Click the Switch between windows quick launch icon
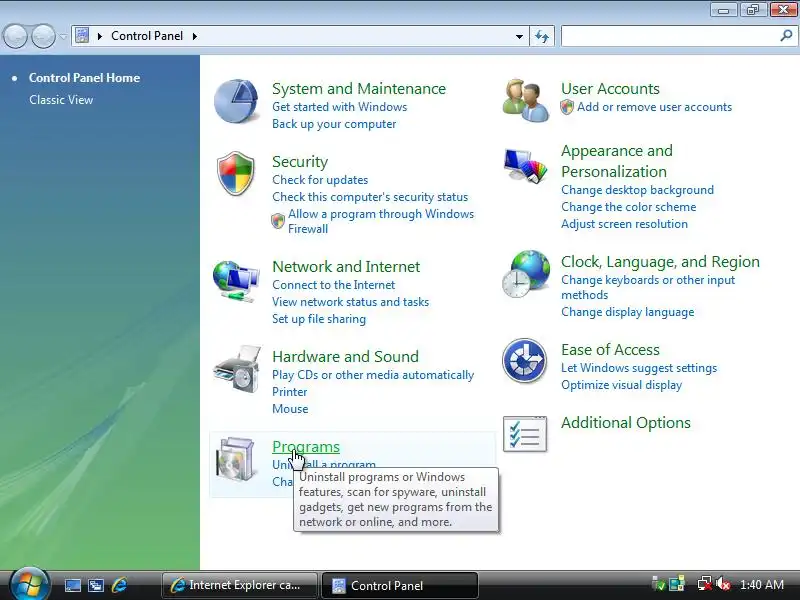The height and width of the screenshot is (600, 800). coord(95,585)
